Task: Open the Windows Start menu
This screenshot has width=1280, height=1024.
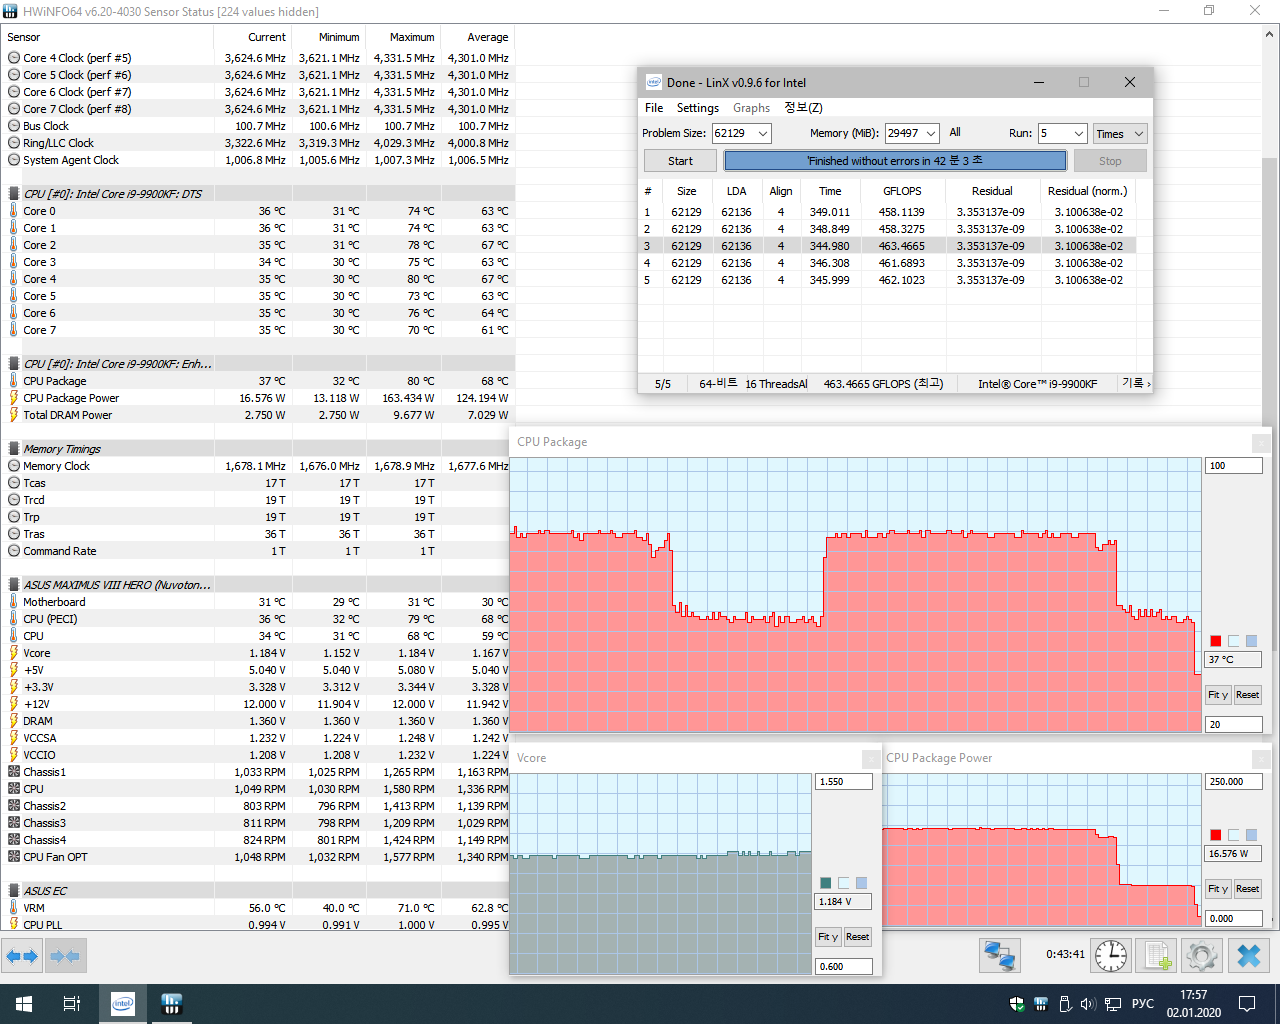Action: click(24, 1004)
